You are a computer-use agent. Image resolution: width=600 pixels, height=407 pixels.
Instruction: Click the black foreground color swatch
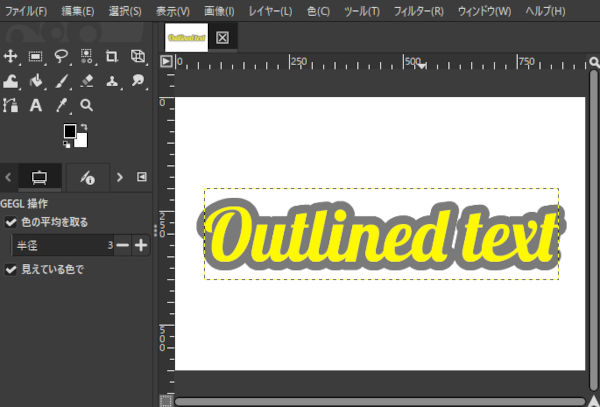pyautogui.click(x=70, y=131)
